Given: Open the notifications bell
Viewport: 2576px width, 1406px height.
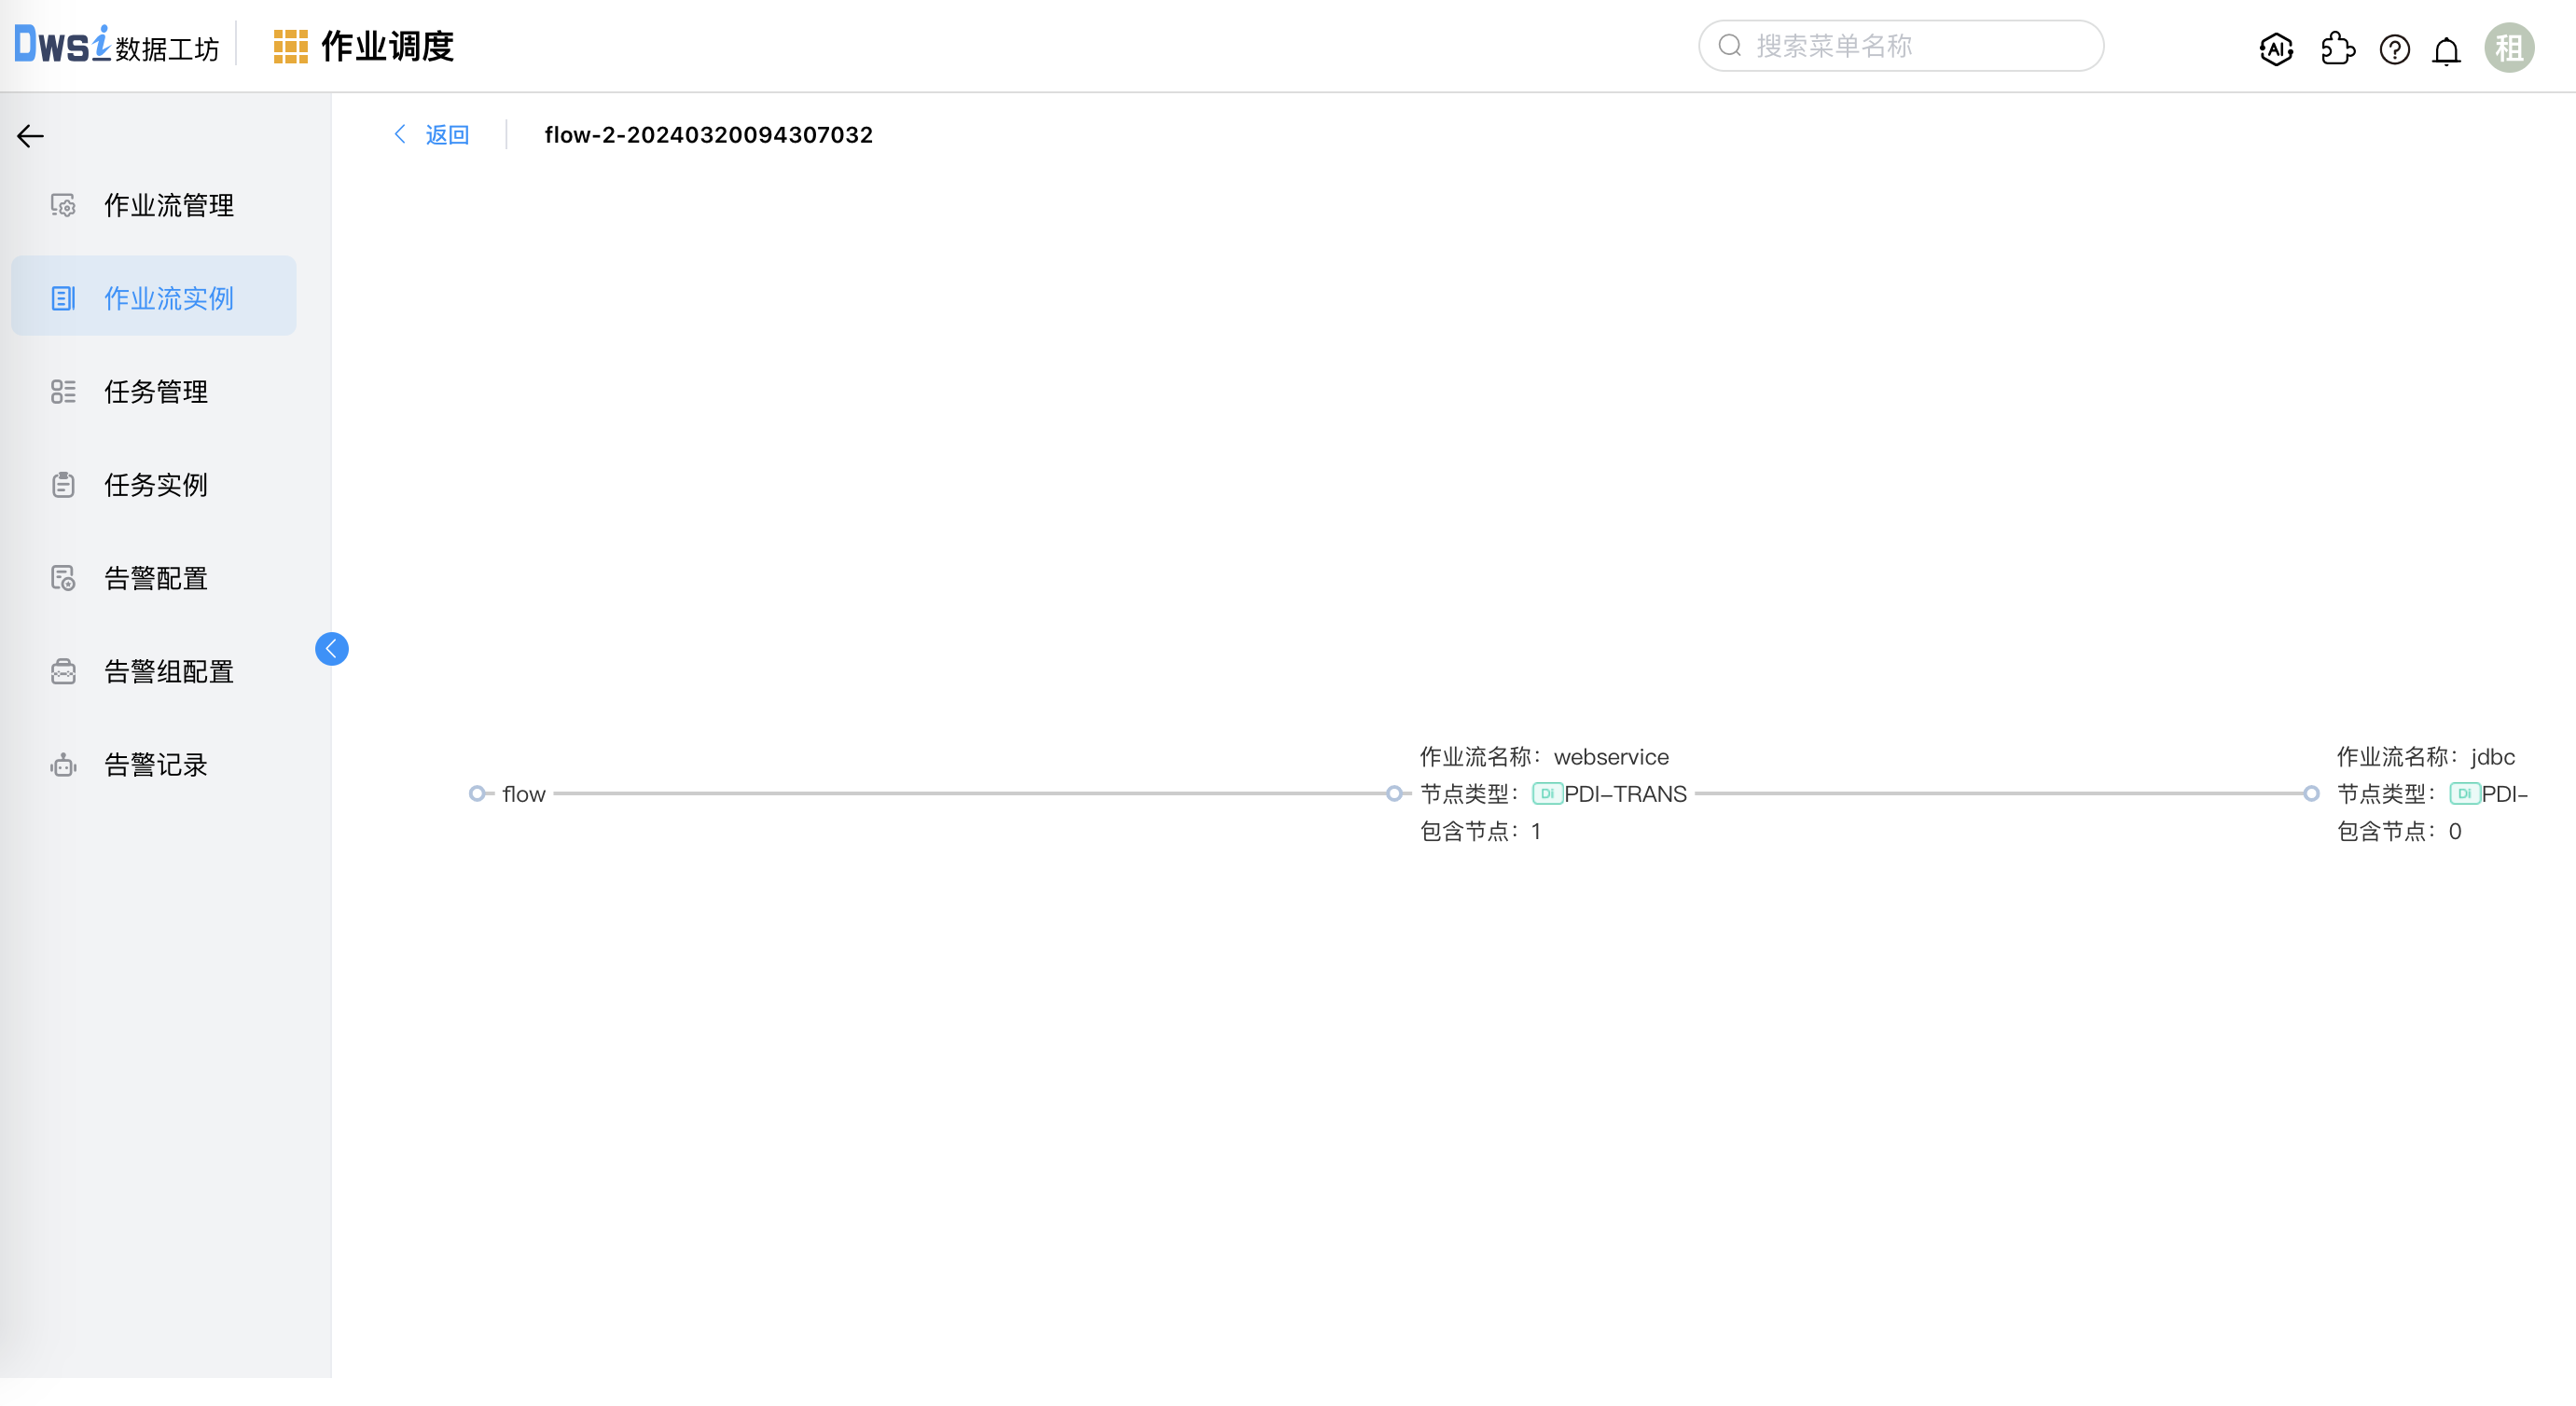Looking at the screenshot, I should (2446, 49).
